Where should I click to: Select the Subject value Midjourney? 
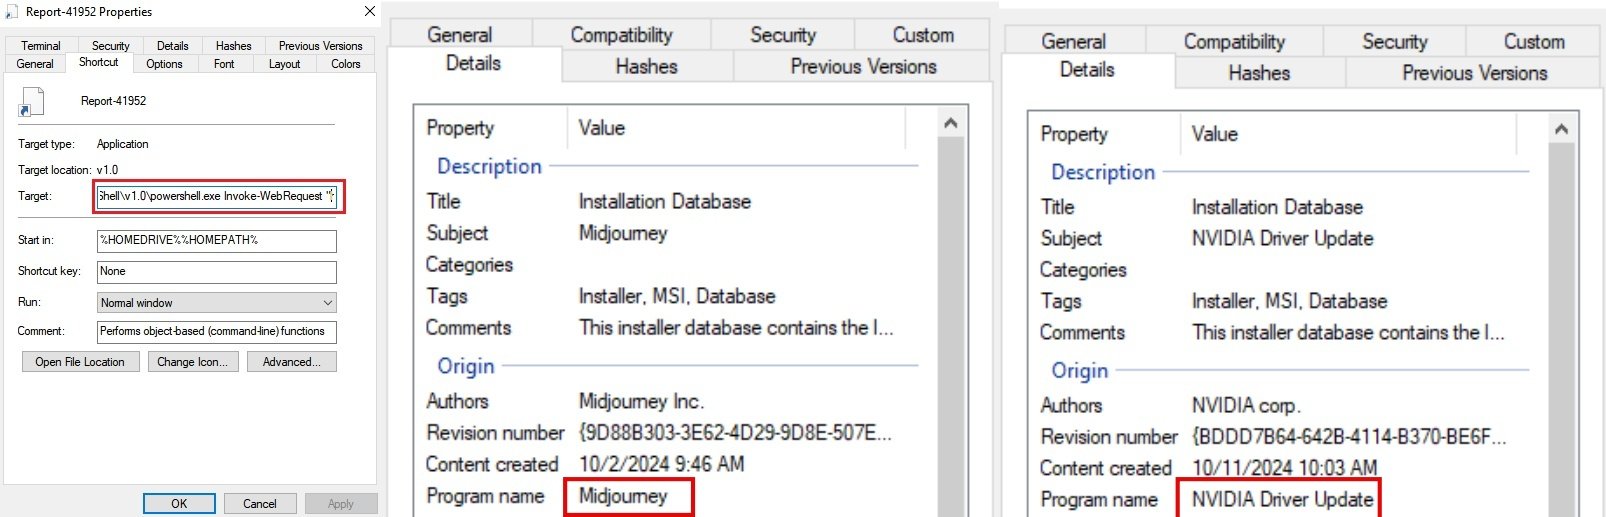coord(623,233)
